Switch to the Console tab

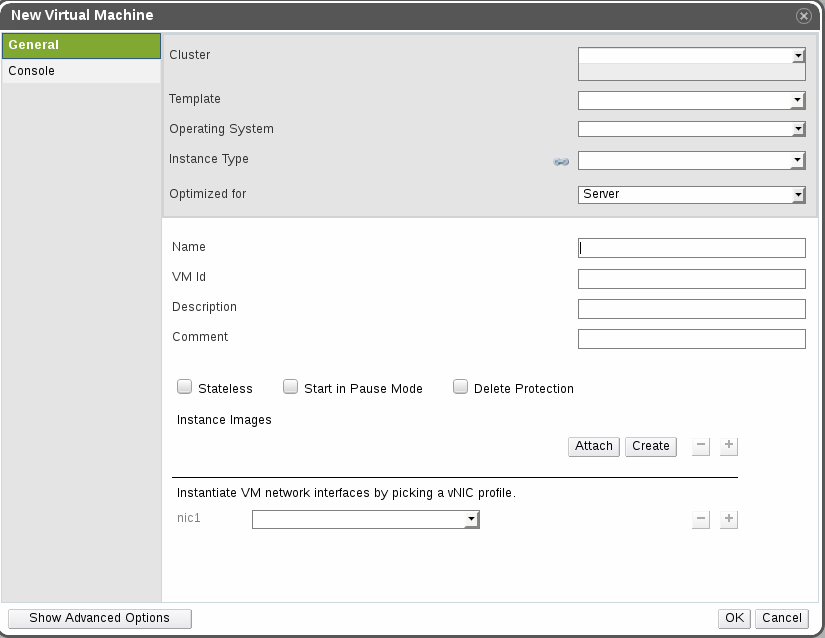(81, 72)
